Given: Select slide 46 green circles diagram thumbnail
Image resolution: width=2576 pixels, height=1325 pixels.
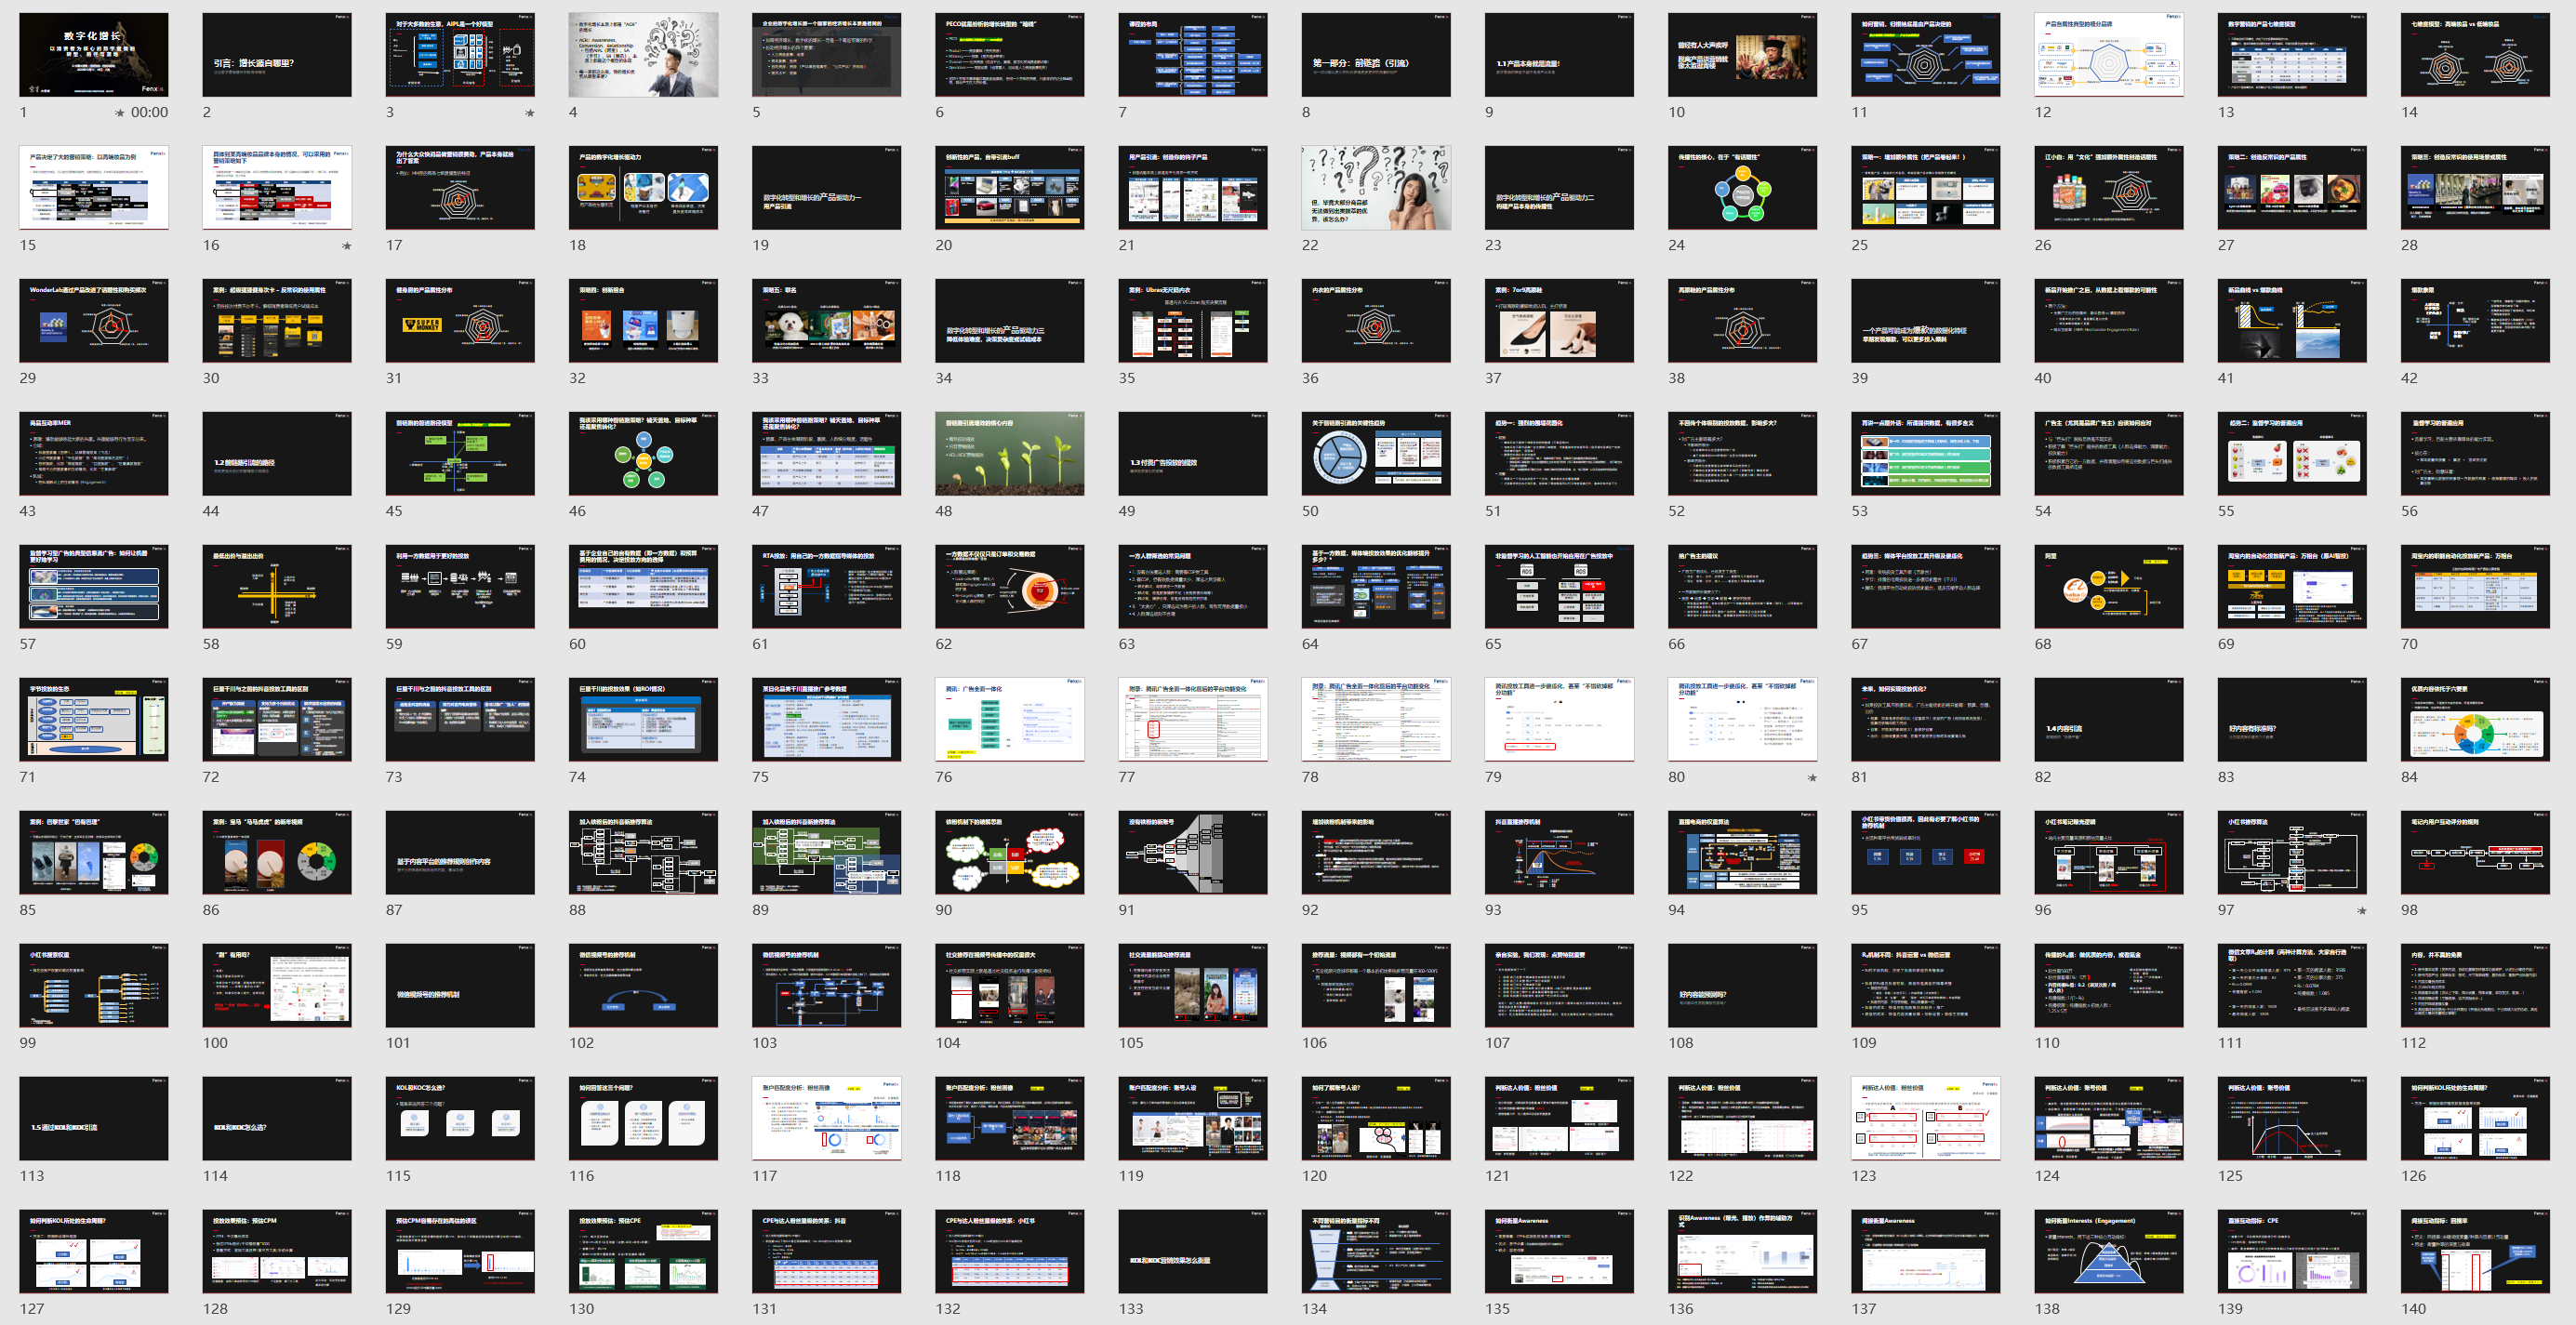Looking at the screenshot, I should [x=643, y=454].
